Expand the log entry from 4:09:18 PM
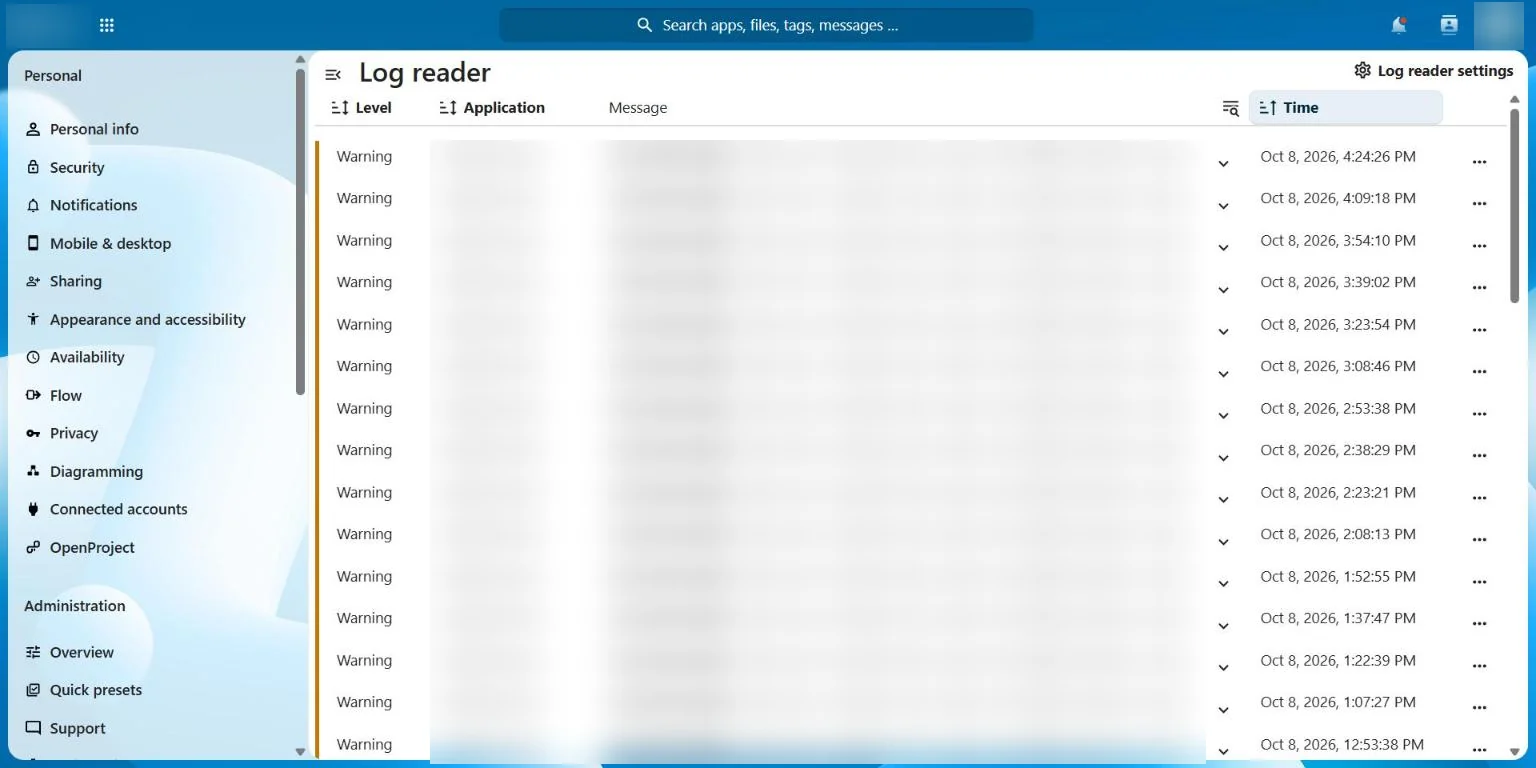Viewport: 1536px width, 768px height. click(x=1223, y=205)
